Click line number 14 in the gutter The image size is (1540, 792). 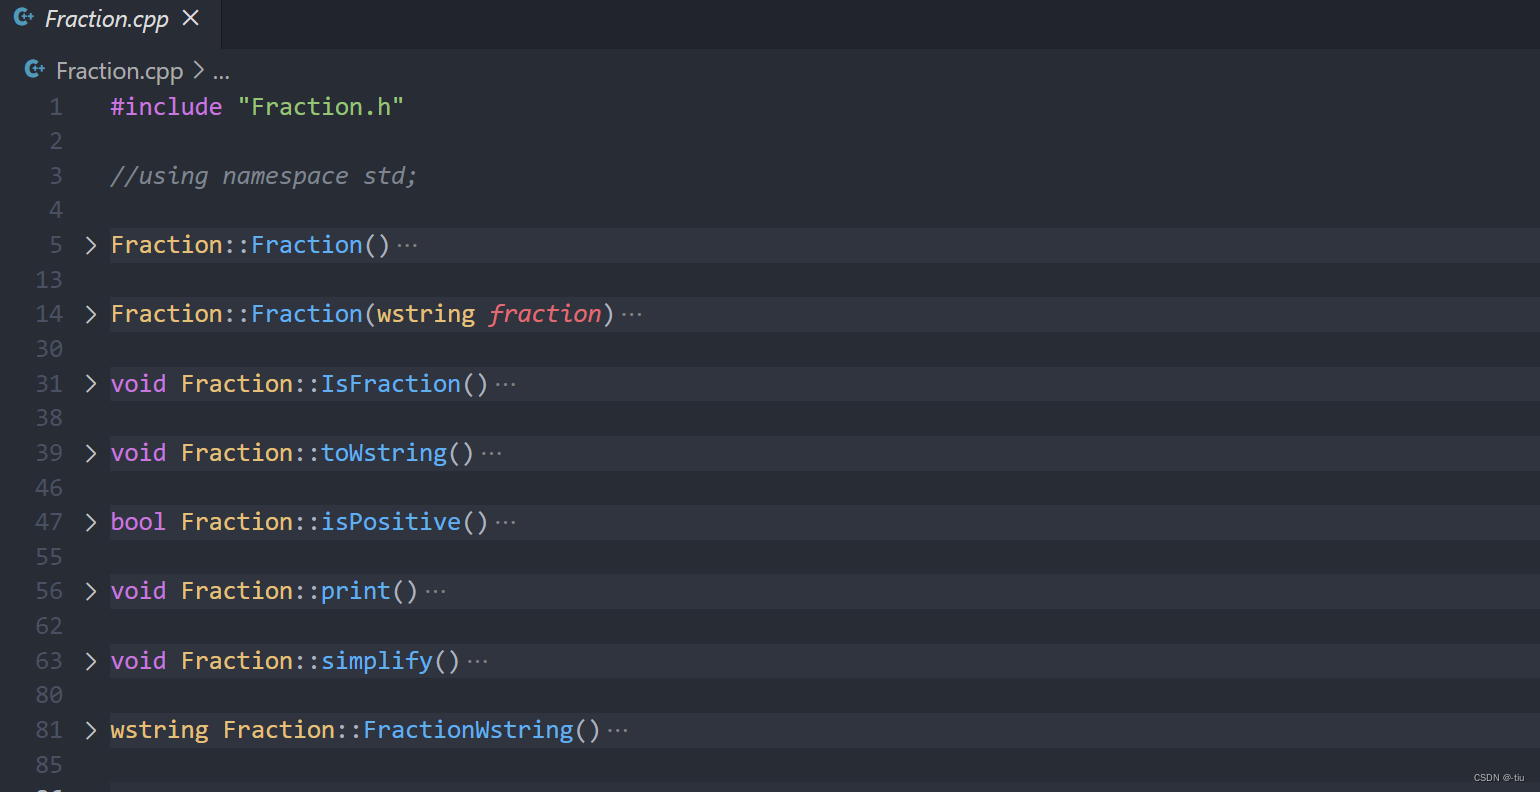49,314
